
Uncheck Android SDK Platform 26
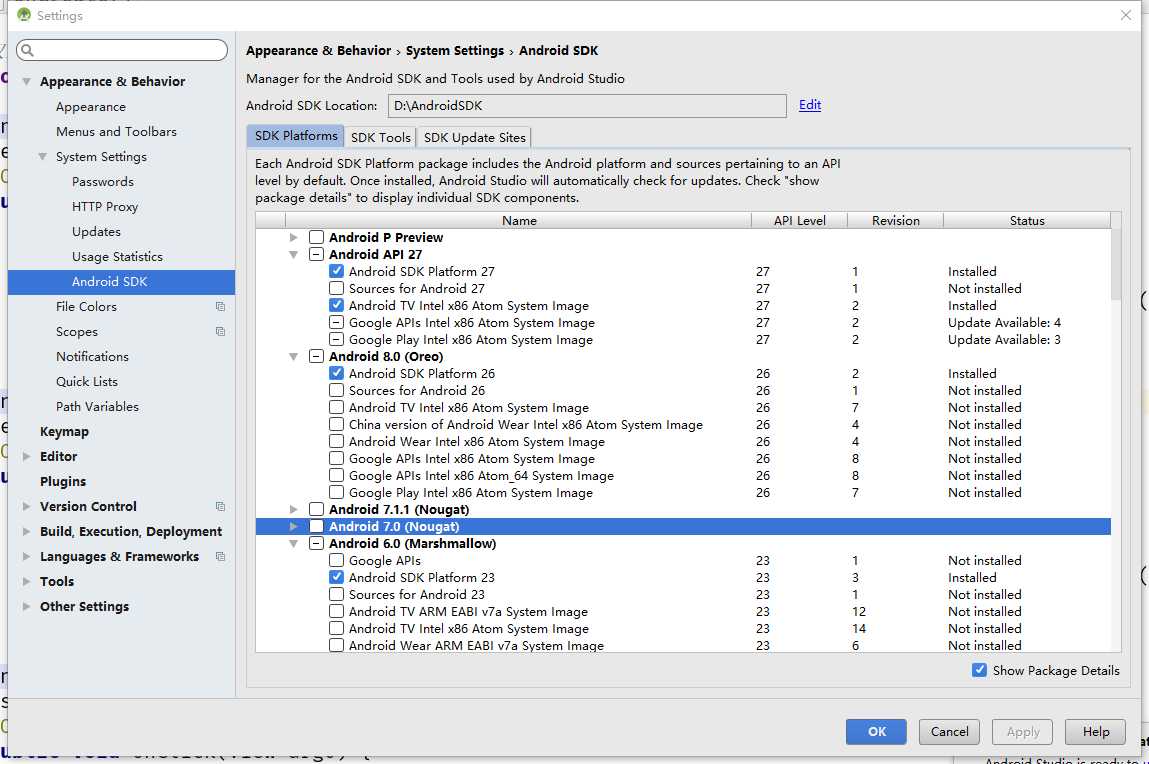[x=336, y=373]
